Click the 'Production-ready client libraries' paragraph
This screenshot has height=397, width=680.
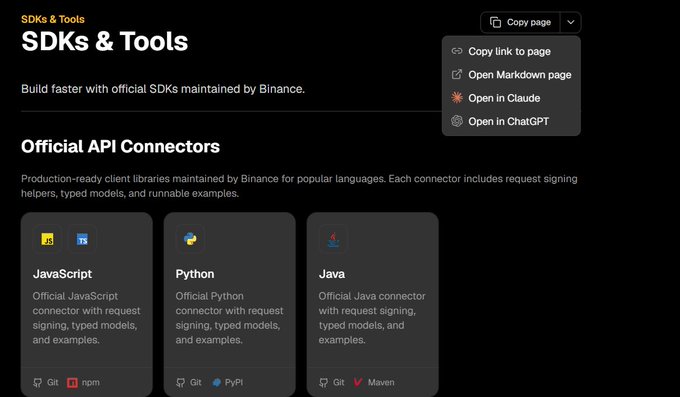coord(299,186)
